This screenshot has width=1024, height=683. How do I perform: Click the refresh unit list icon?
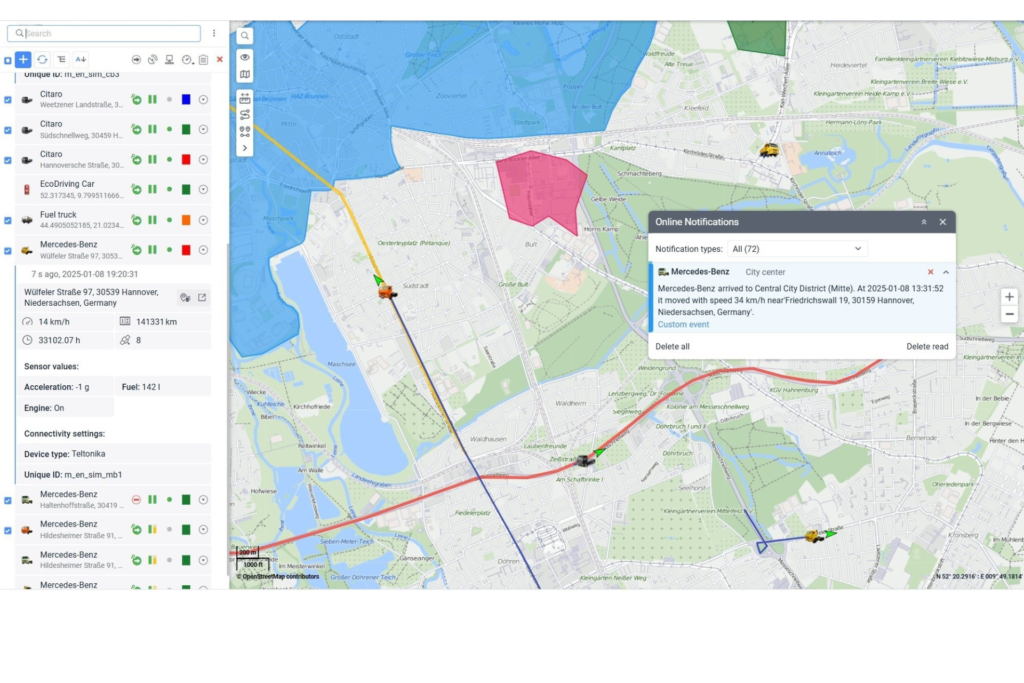42,60
